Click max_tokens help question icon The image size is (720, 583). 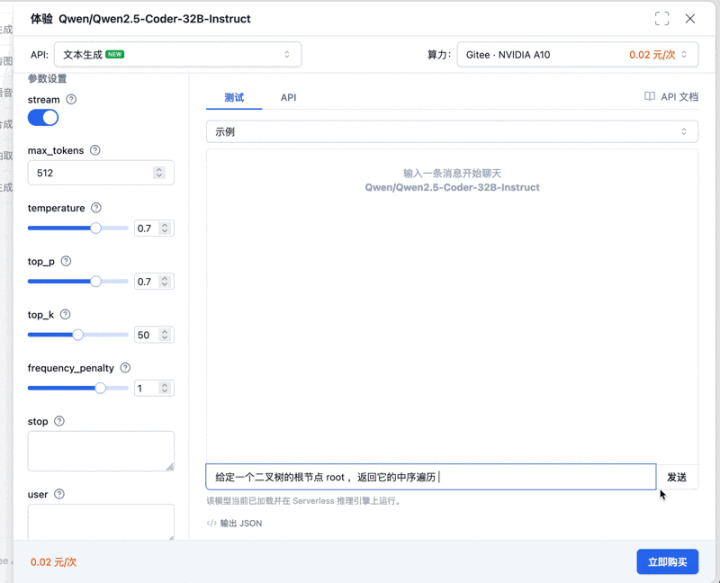tap(95, 151)
